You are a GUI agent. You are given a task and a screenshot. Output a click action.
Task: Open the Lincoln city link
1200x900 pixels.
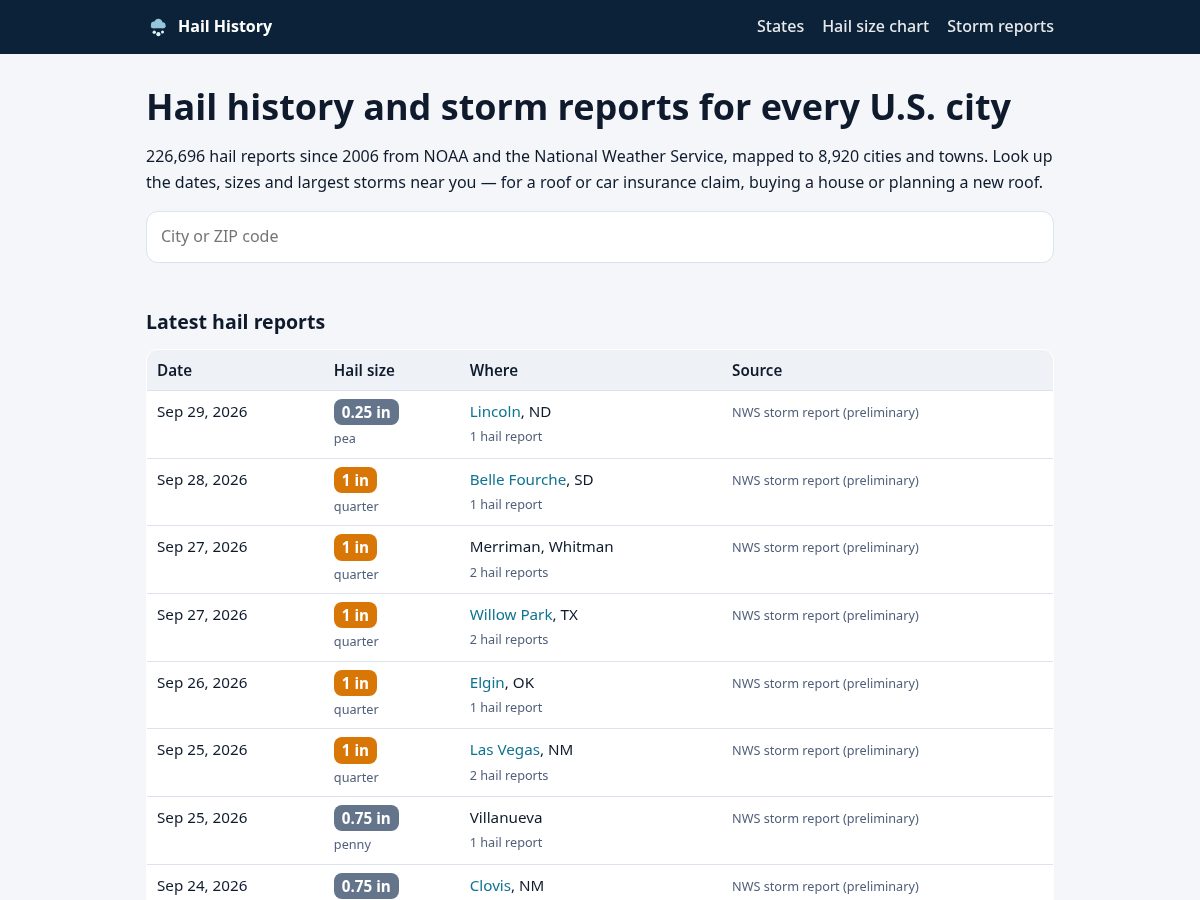[x=495, y=412]
